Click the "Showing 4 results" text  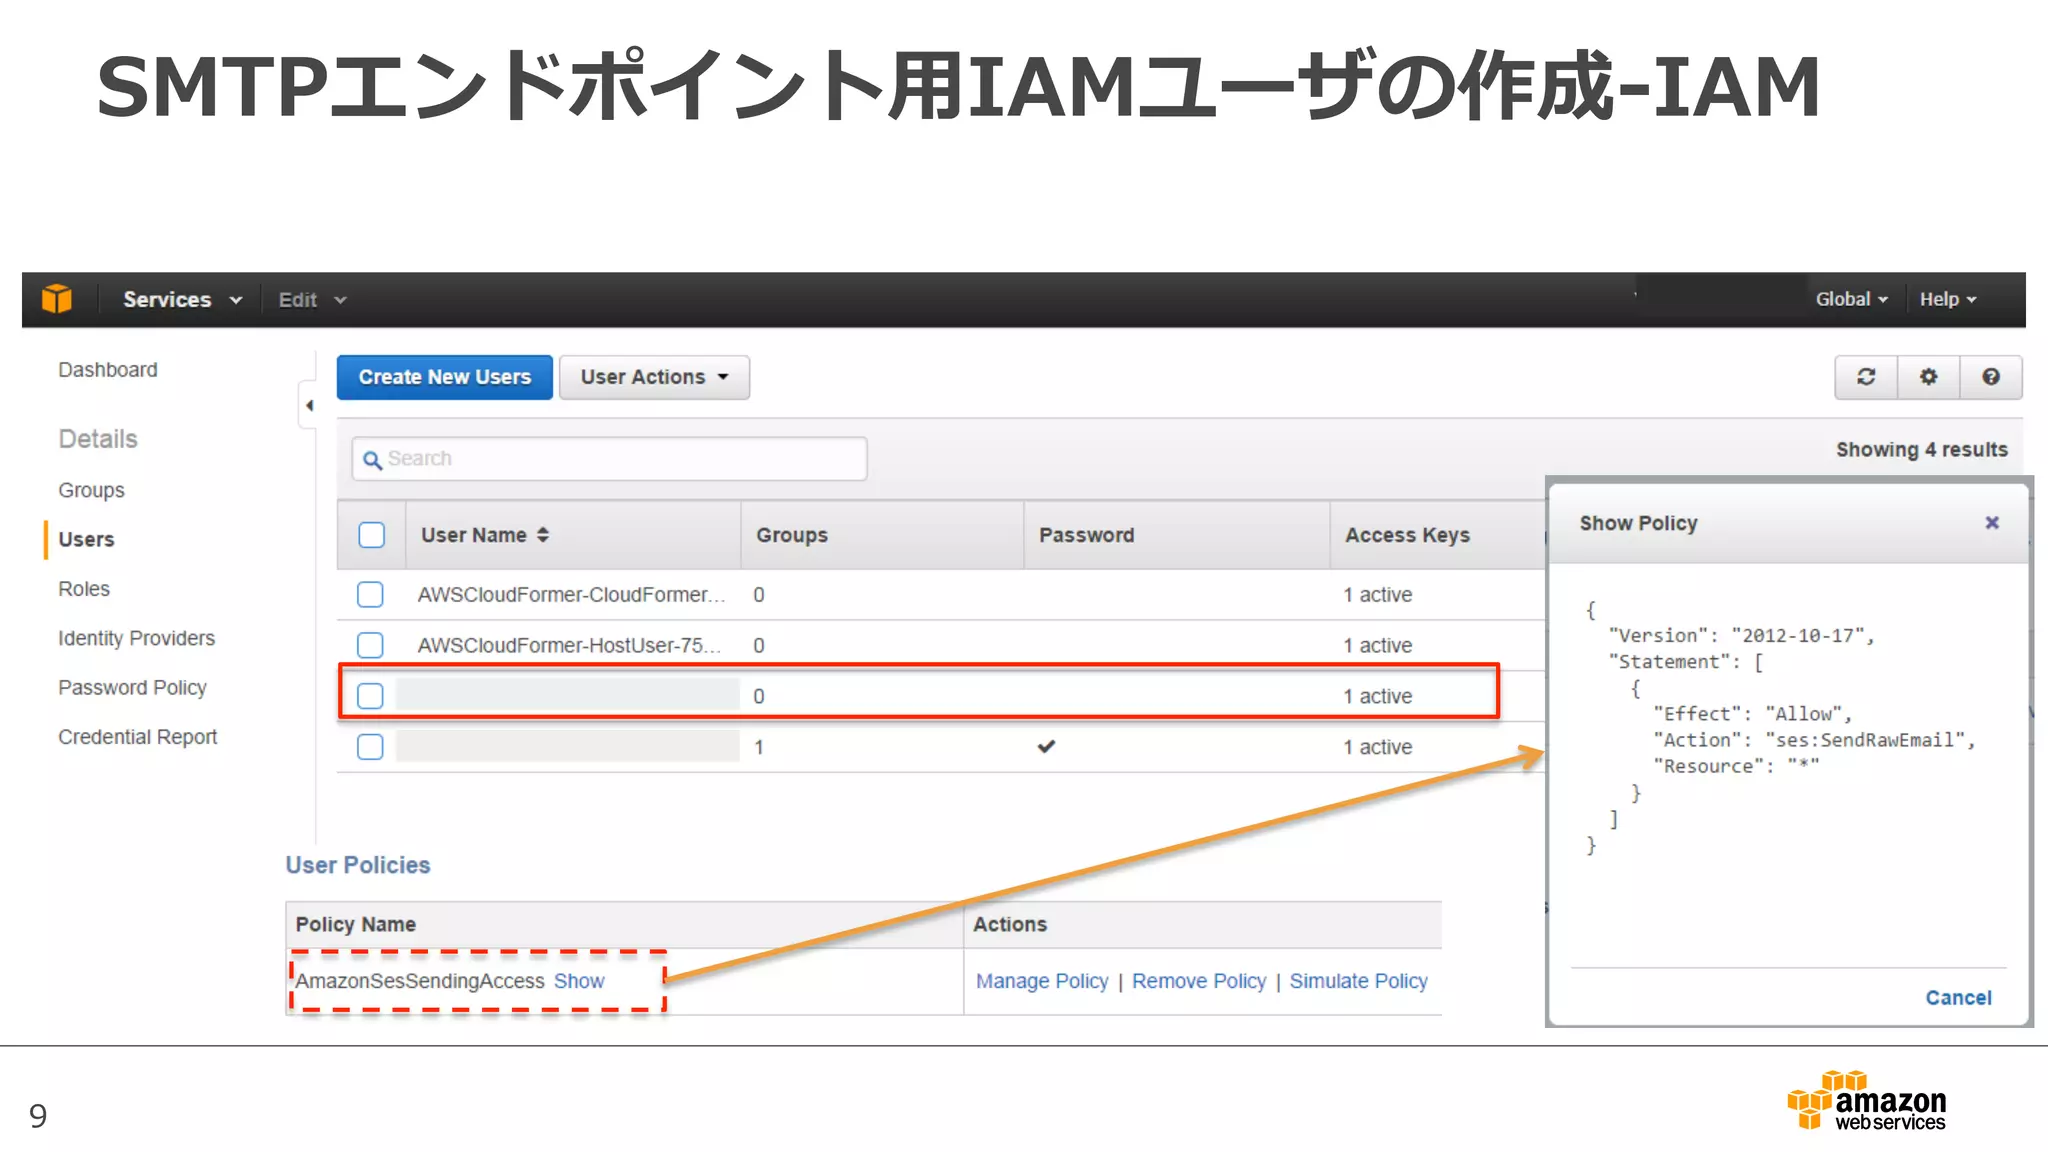(x=1921, y=450)
